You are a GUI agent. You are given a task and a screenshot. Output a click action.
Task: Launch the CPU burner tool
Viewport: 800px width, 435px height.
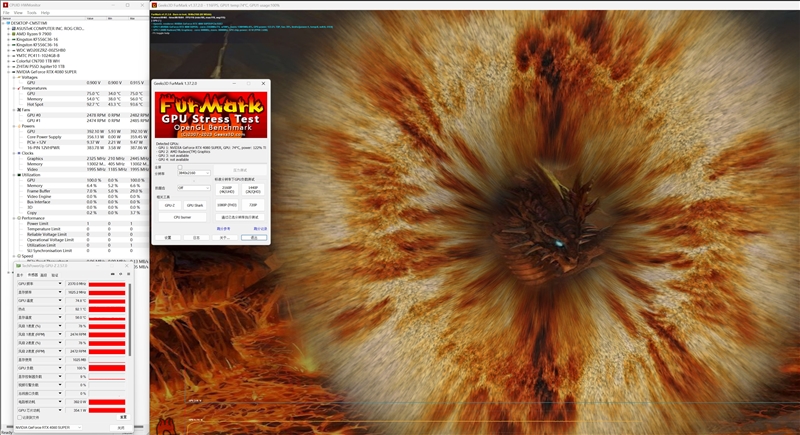pyautogui.click(x=183, y=217)
